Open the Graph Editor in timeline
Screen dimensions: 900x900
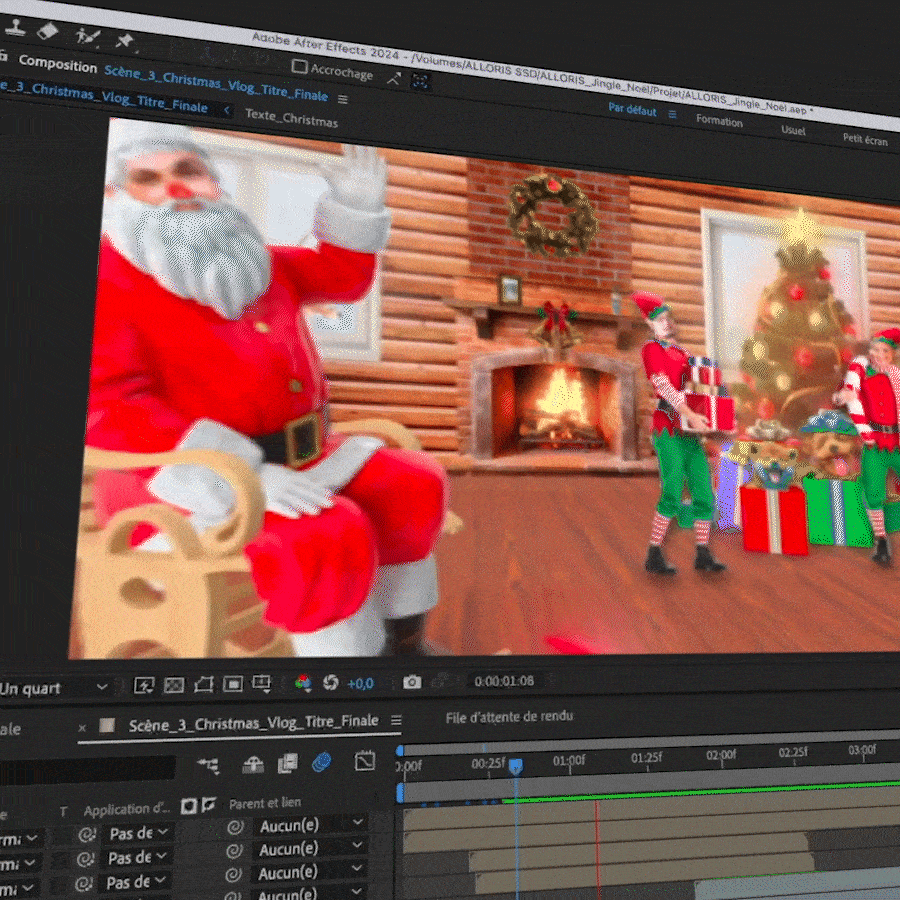(365, 762)
